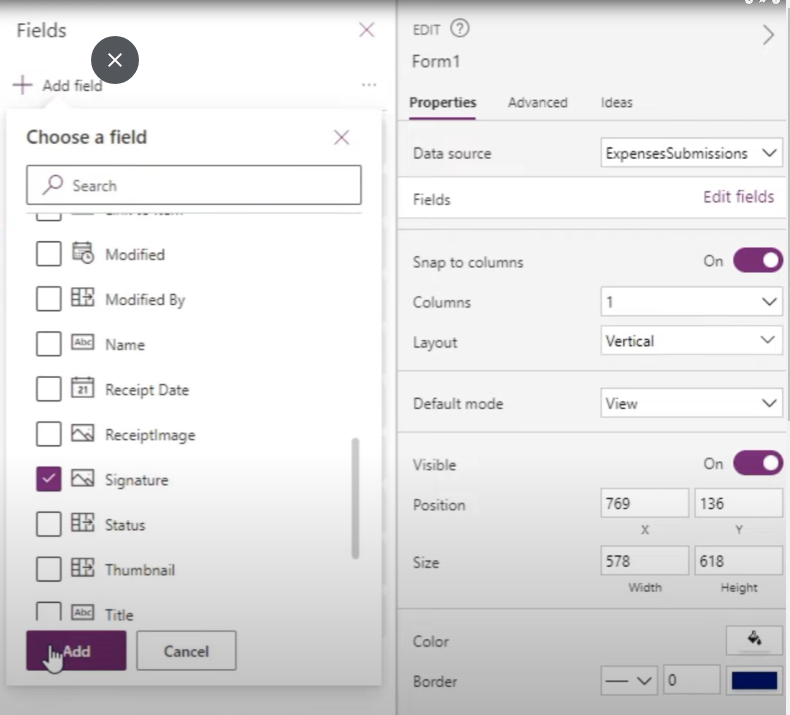The width and height of the screenshot is (790, 715).
Task: Check the Modified By field checkbox
Action: click(49, 299)
